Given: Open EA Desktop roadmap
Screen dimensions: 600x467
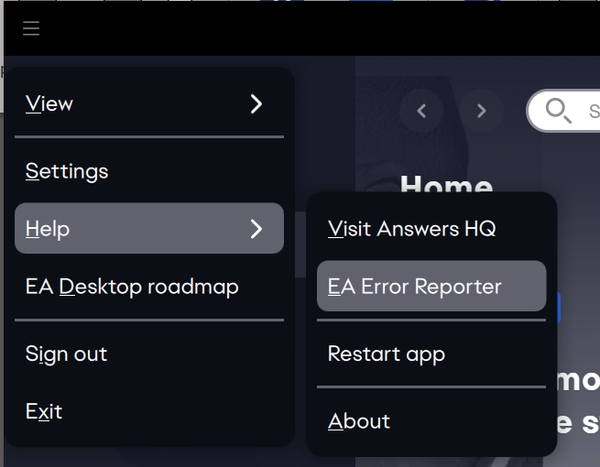Looking at the screenshot, I should coord(149,286).
